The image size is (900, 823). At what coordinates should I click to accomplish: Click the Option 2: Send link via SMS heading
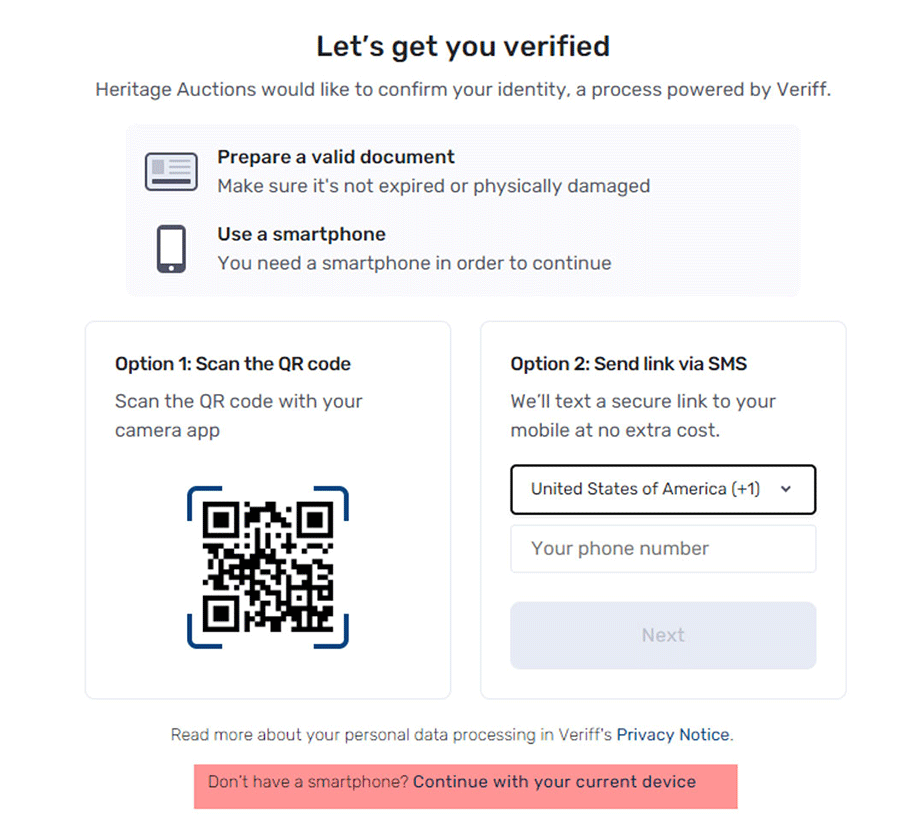[x=629, y=364]
